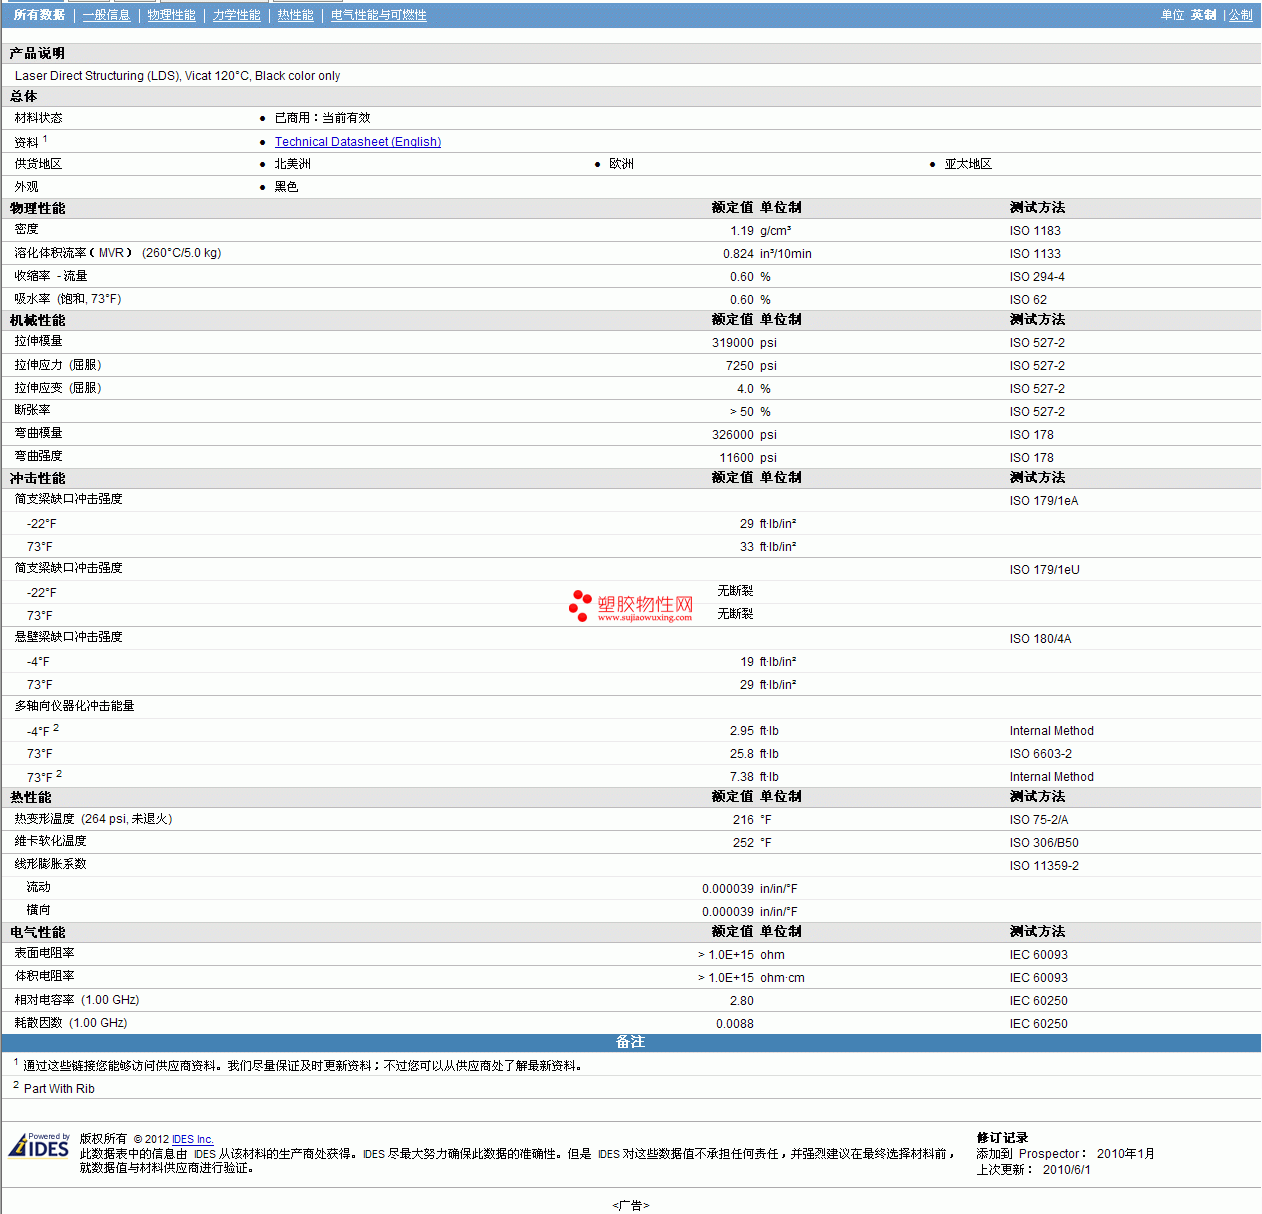Open the IDES Inc. link
Image resolution: width=1262 pixels, height=1214 pixels.
point(193,1139)
